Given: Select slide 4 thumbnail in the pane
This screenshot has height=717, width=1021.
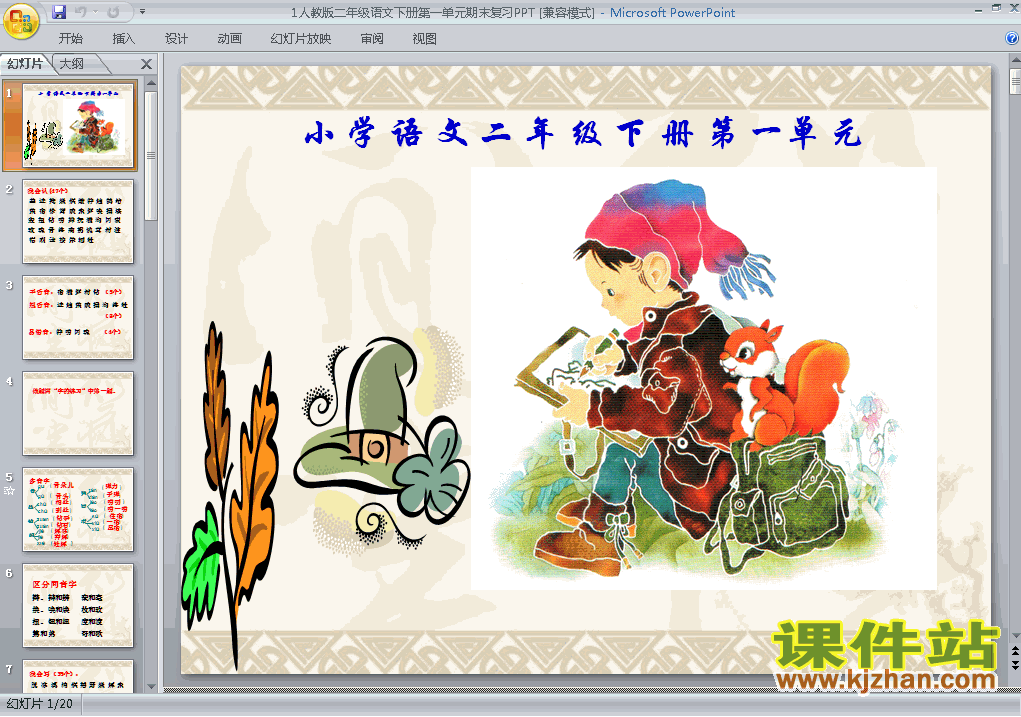Looking at the screenshot, I should [x=78, y=414].
